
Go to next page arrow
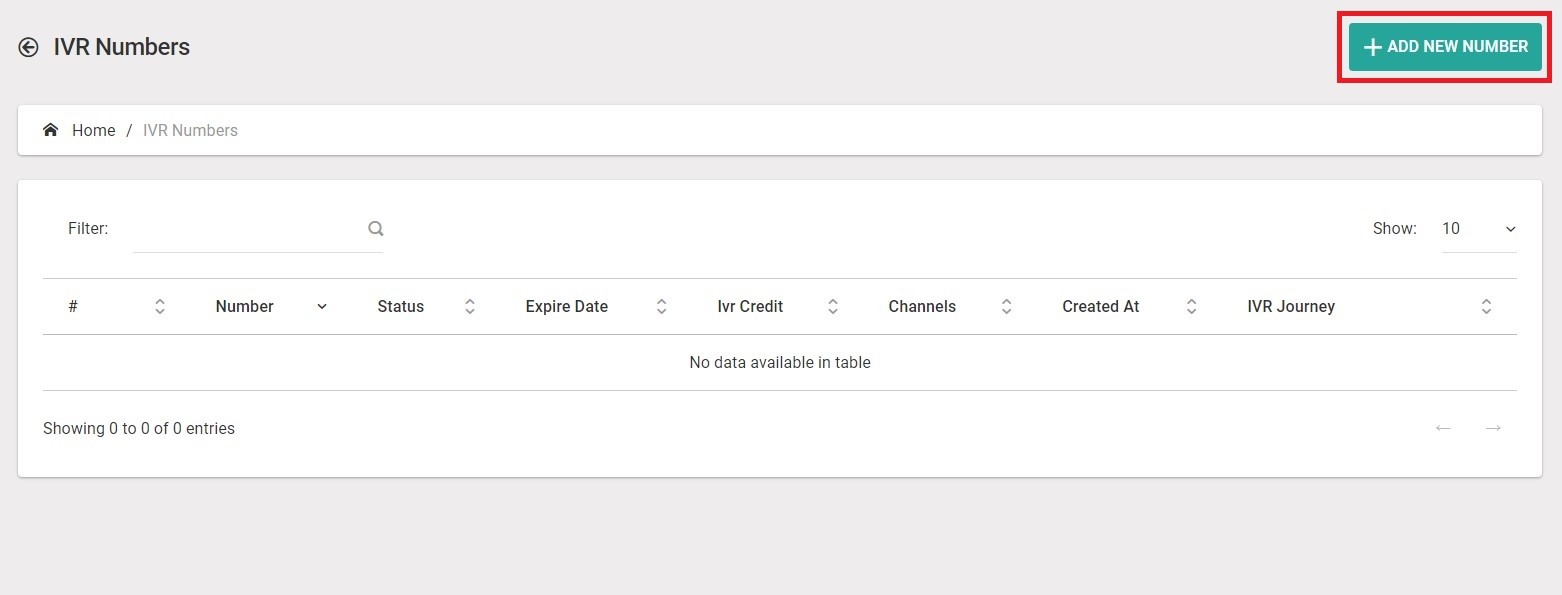pos(1493,428)
